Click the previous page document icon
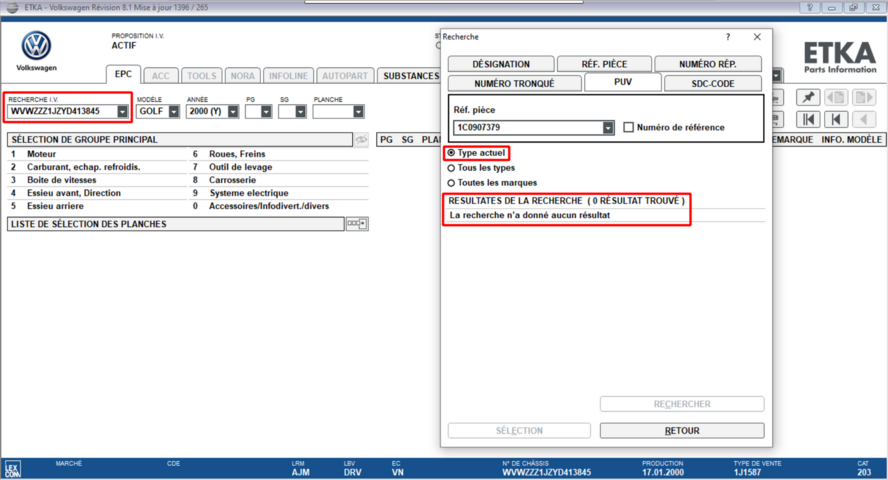The image size is (888, 480). point(836,97)
